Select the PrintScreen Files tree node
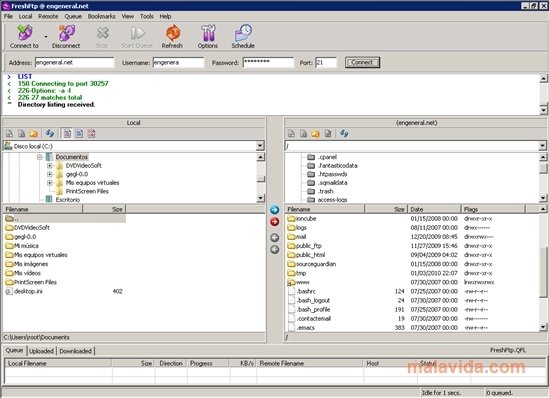The width and height of the screenshot is (549, 398). (87, 191)
